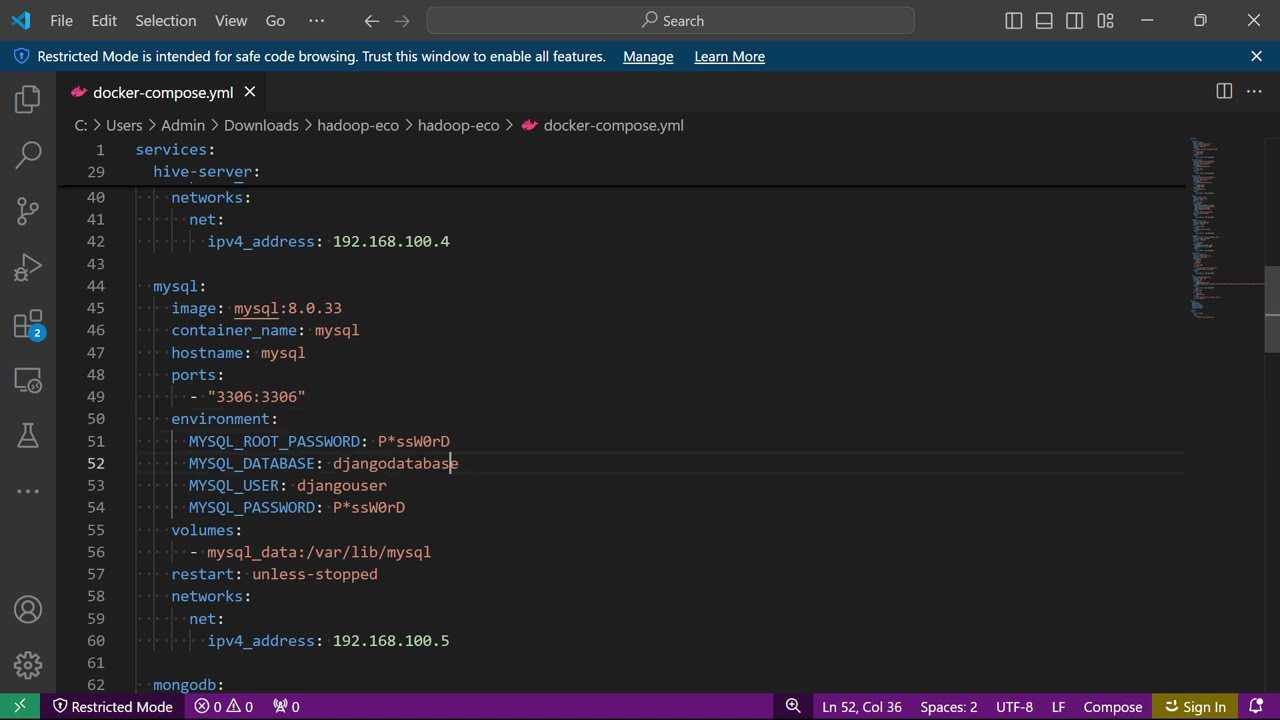The width and height of the screenshot is (1280, 720).
Task: Click the "3306:3306" ports string
Action: click(x=256, y=397)
